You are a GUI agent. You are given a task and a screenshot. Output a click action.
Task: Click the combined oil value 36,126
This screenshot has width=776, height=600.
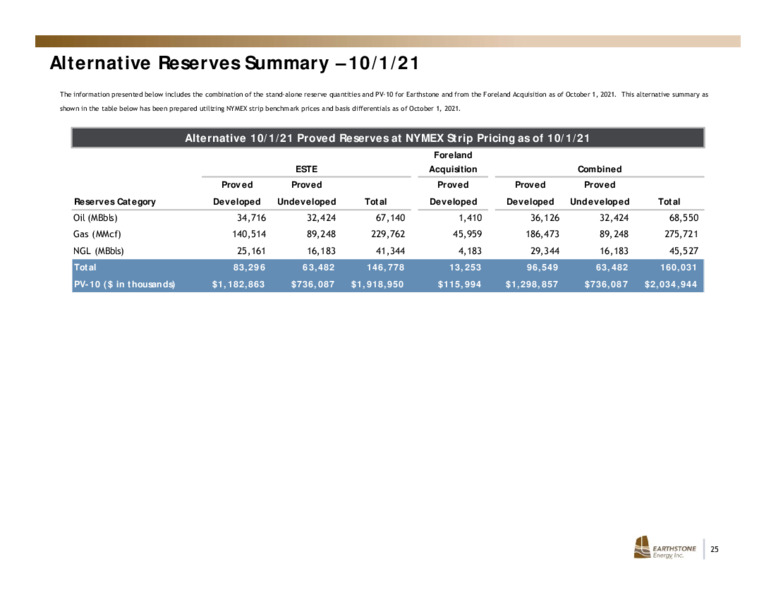point(545,217)
